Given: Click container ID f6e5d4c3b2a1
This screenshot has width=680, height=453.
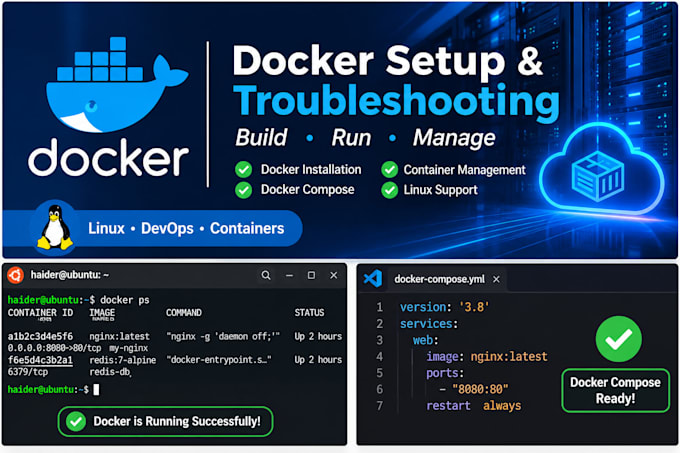Looking at the screenshot, I should coord(40,360).
